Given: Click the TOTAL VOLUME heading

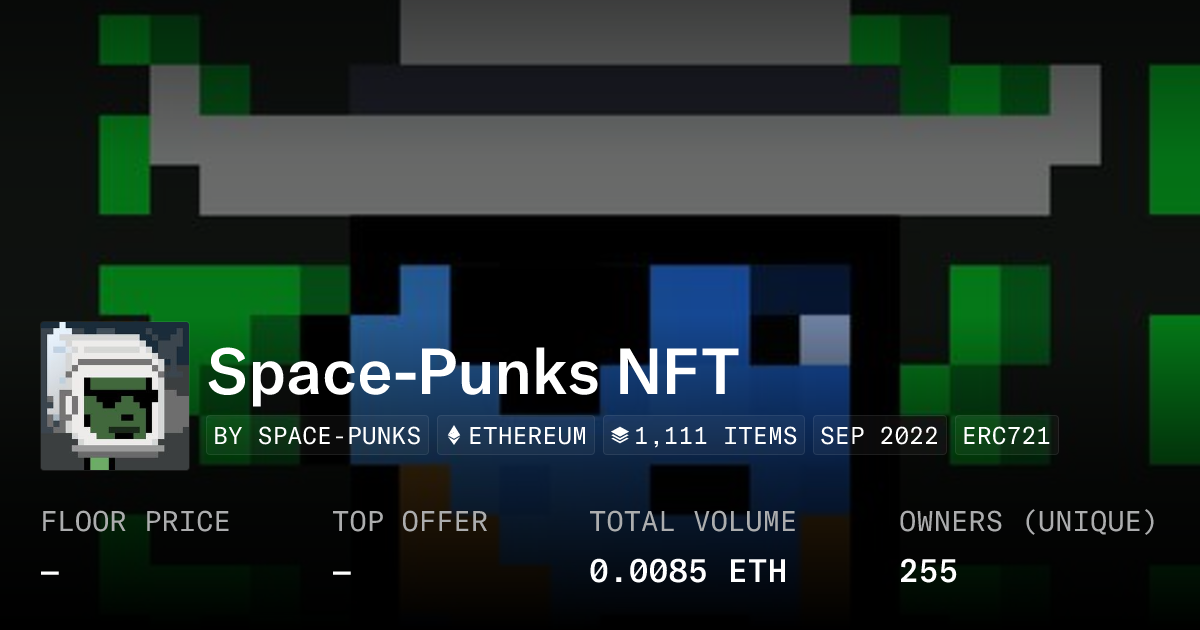Looking at the screenshot, I should pyautogui.click(x=693, y=521).
